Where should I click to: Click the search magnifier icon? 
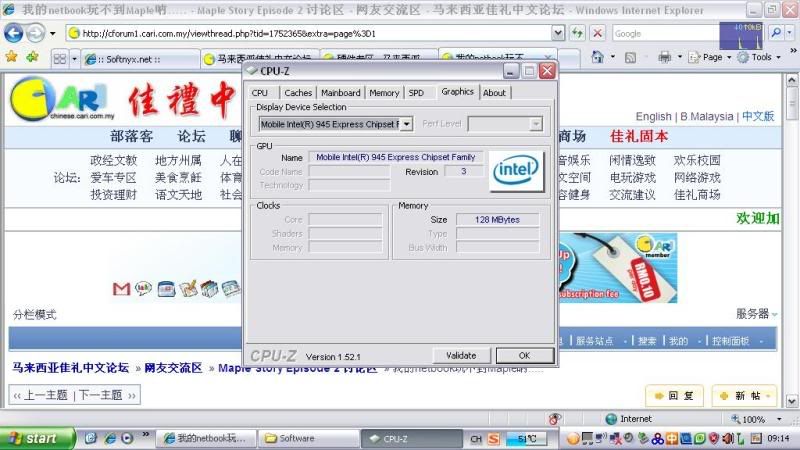click(778, 33)
